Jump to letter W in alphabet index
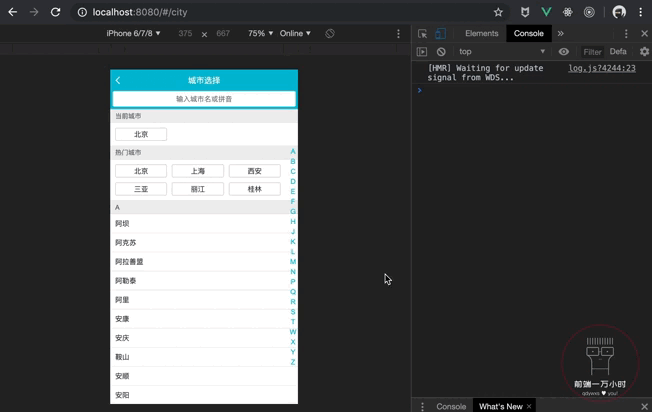The height and width of the screenshot is (412, 652). (x=293, y=332)
